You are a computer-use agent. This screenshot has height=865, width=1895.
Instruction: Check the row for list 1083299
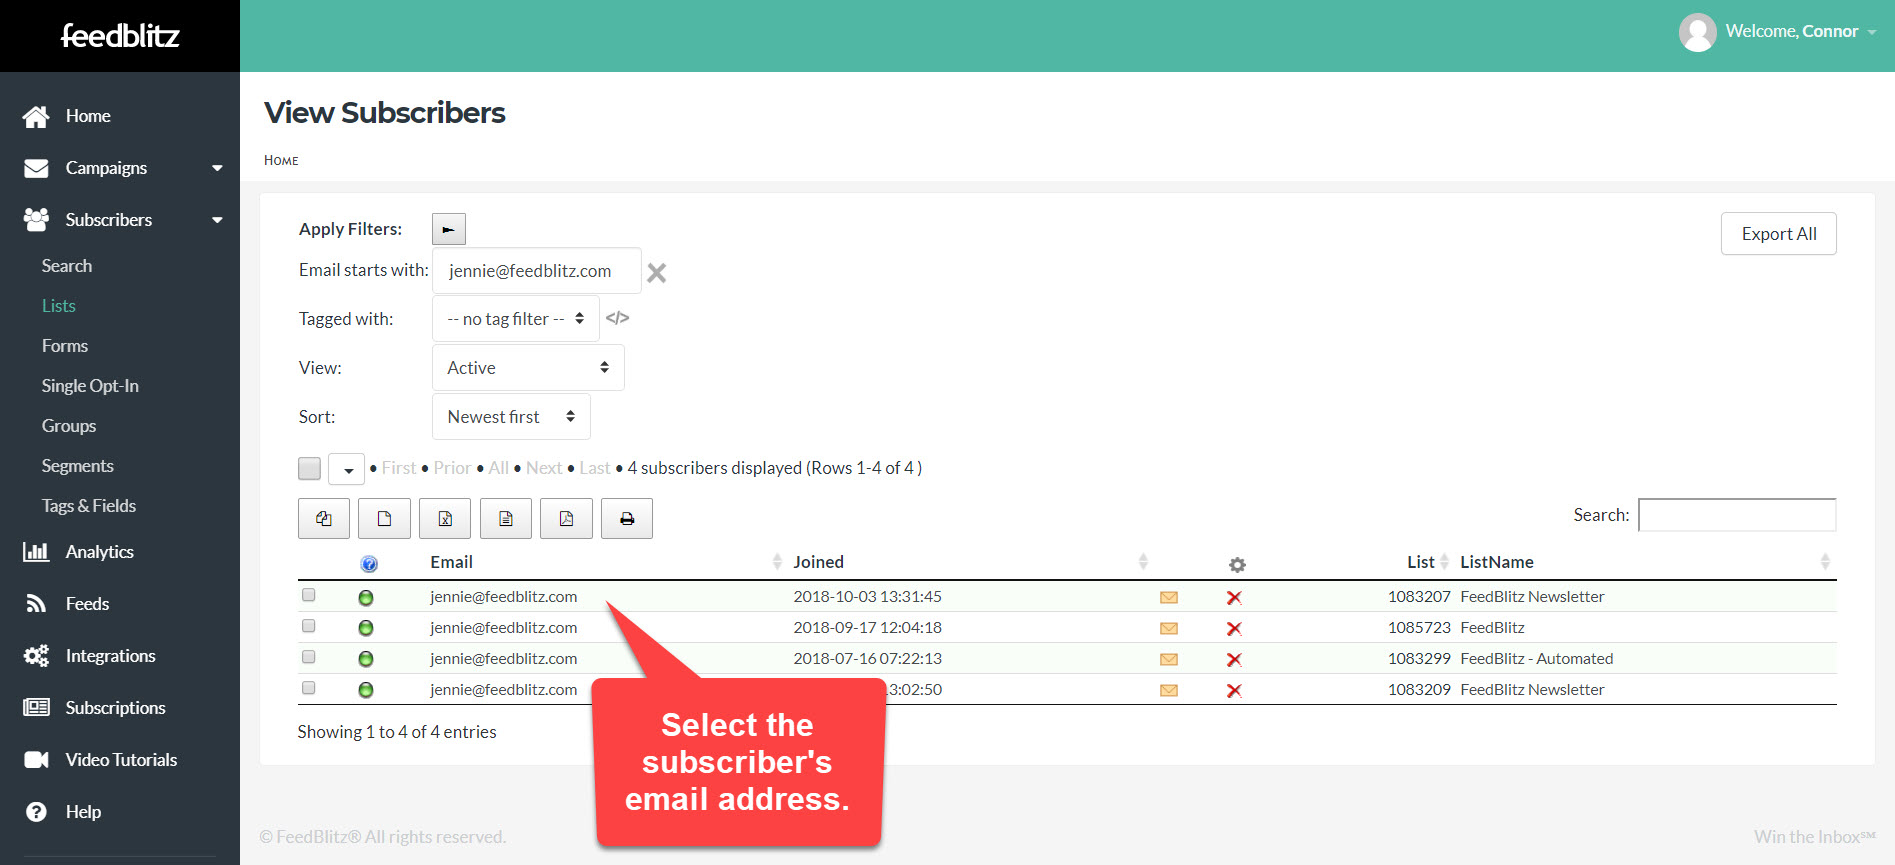tap(309, 657)
